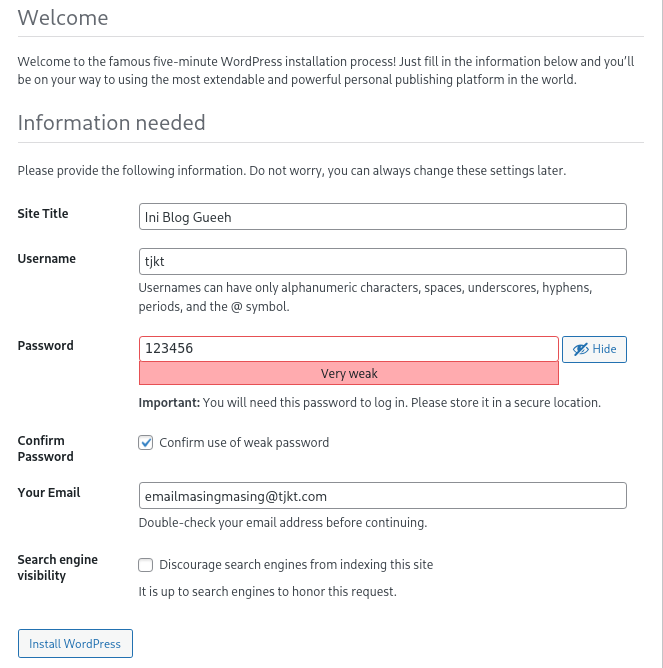This screenshot has width=663, height=668.
Task: Click the Search engine visibility label
Action: [57, 567]
